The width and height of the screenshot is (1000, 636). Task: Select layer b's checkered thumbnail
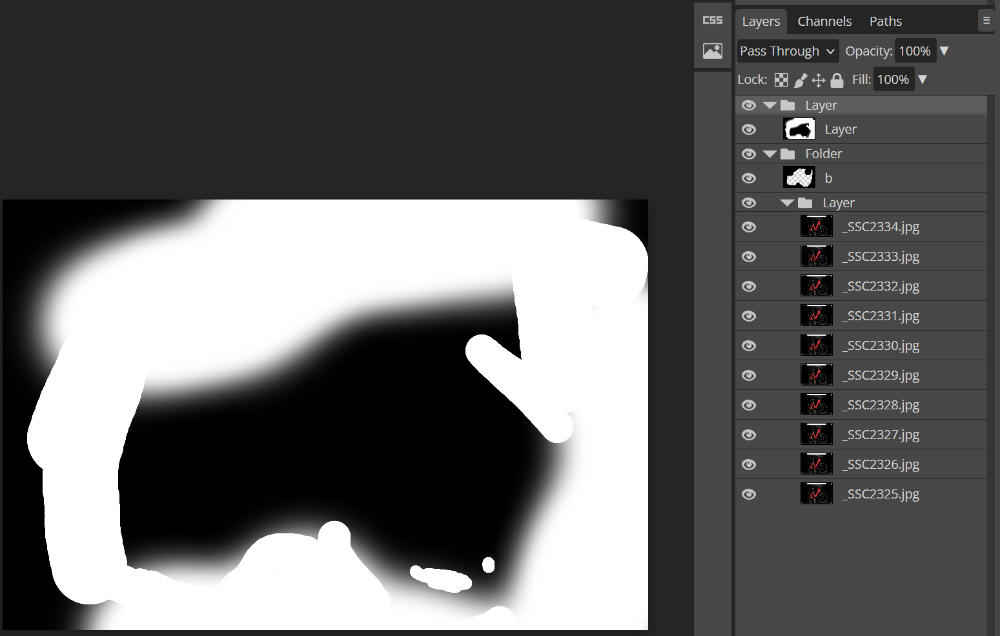[x=799, y=177]
